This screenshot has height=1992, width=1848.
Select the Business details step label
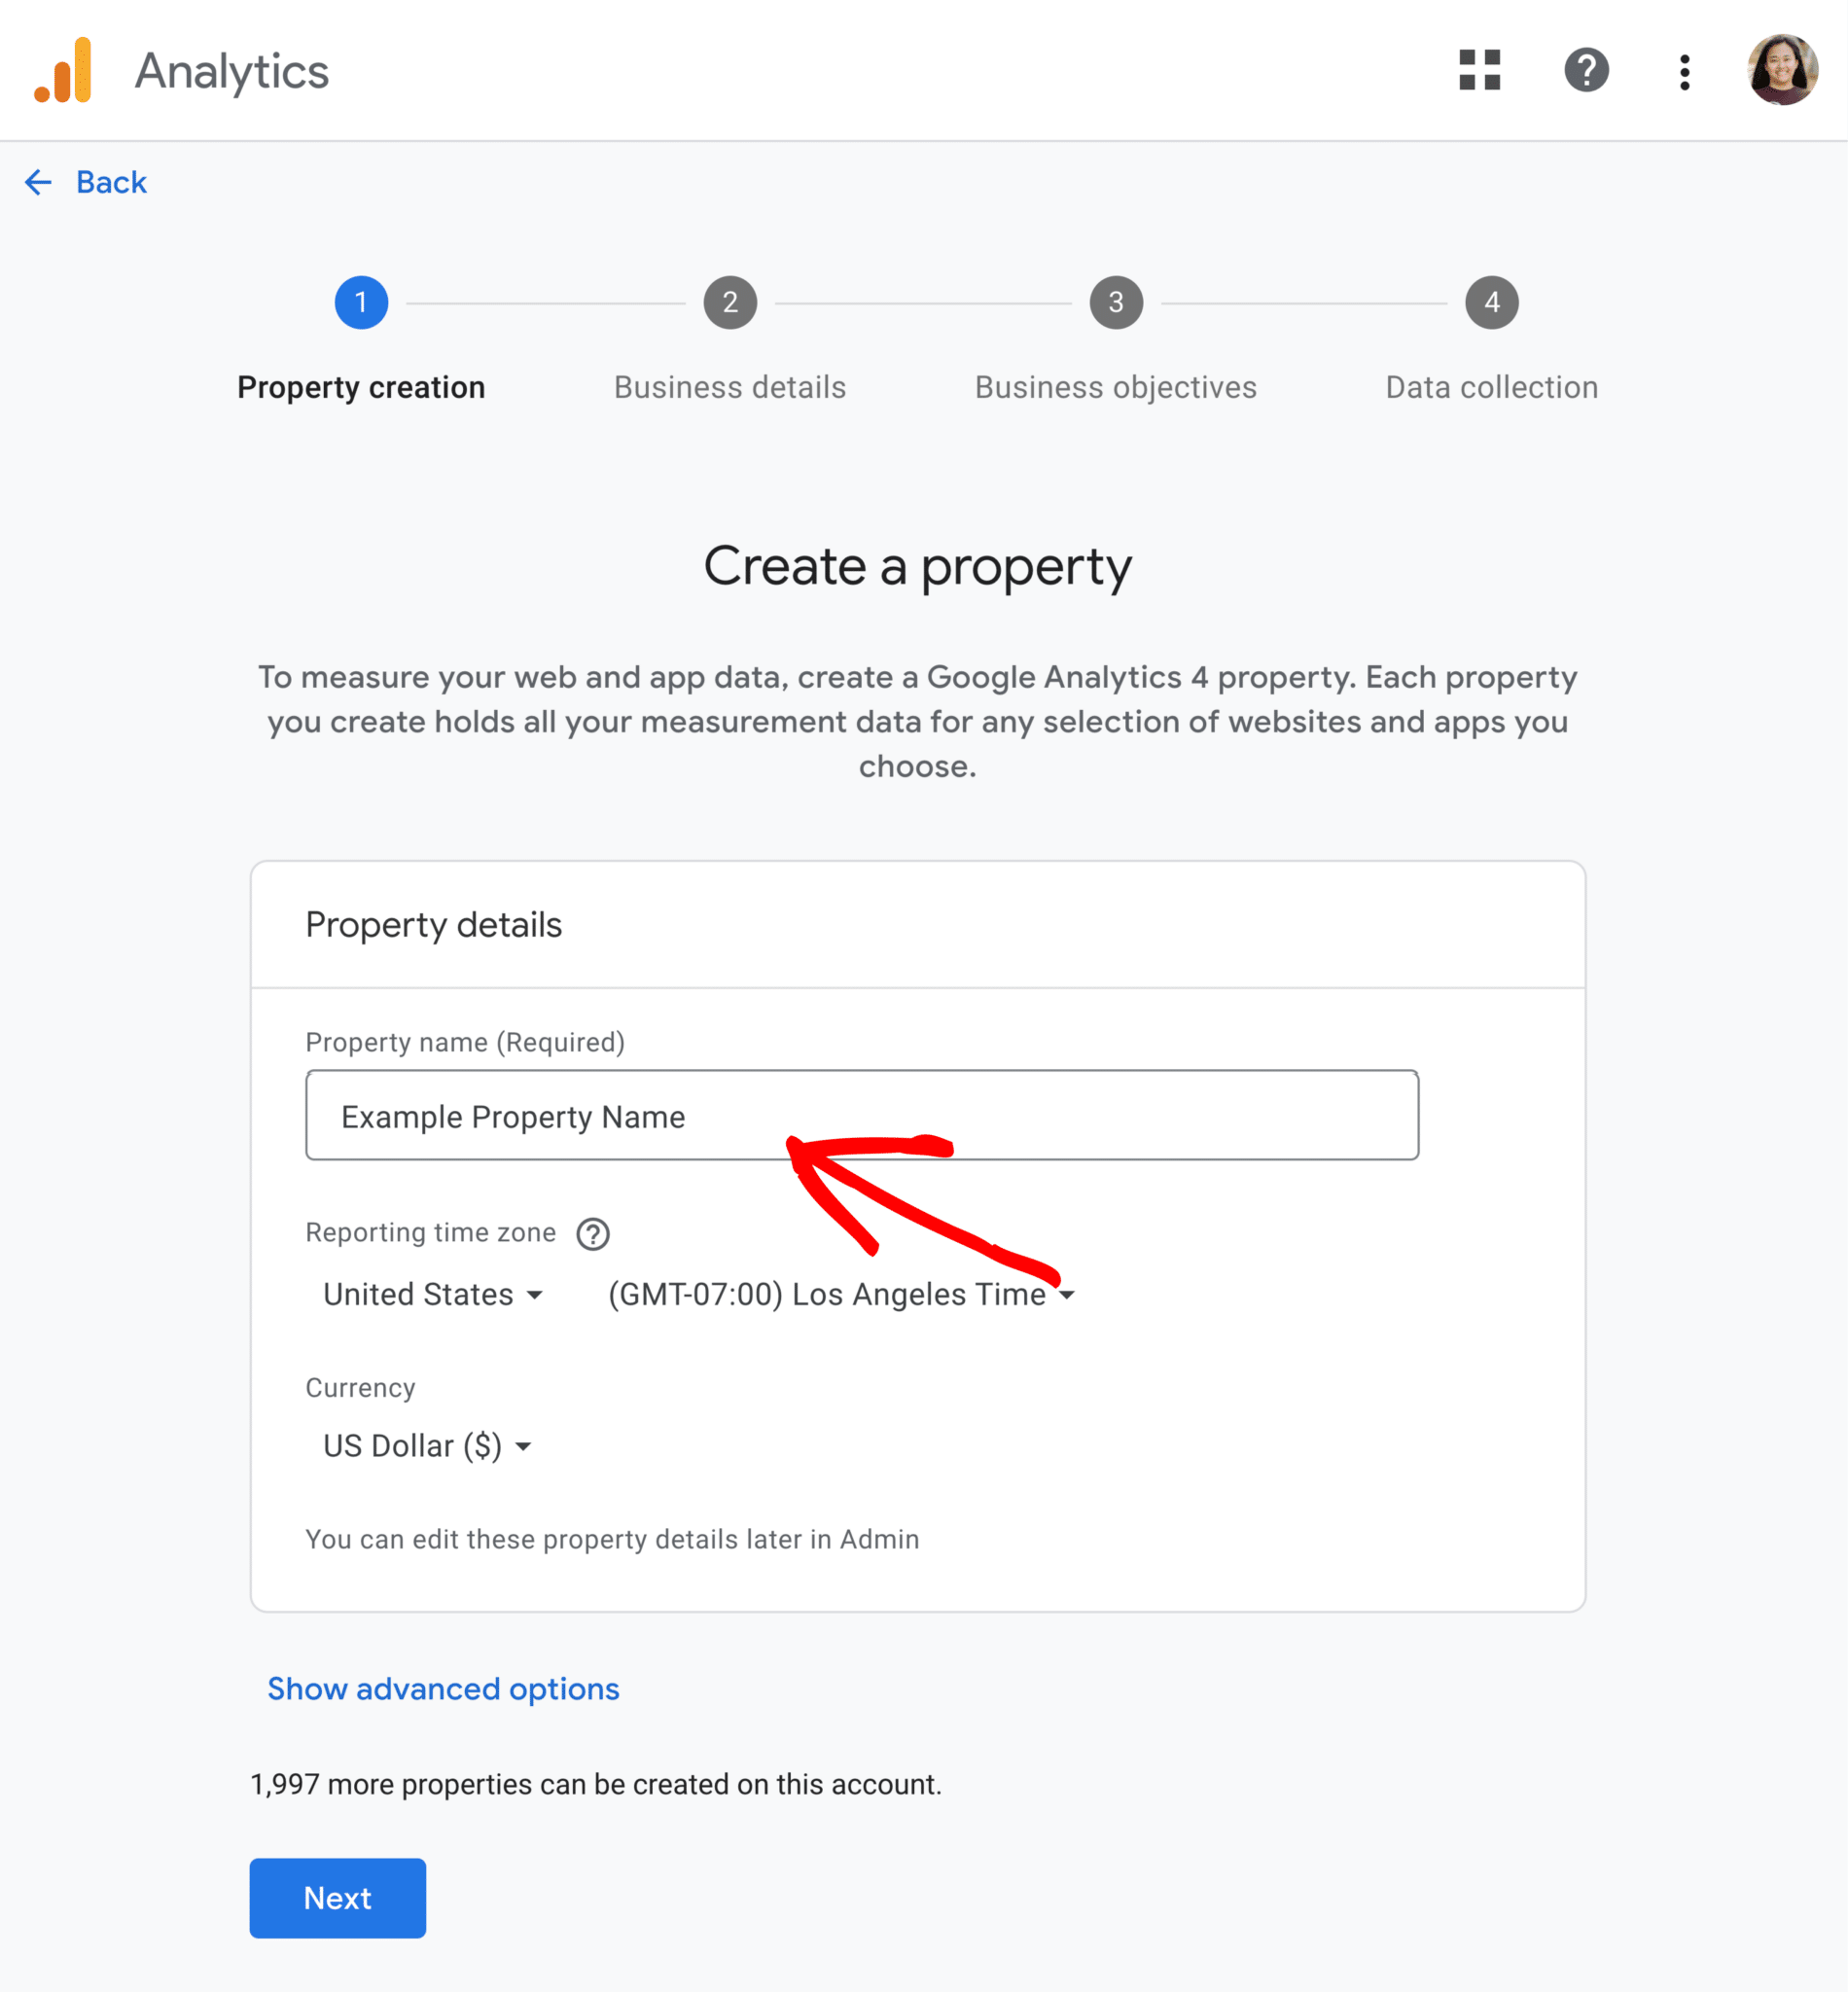[730, 387]
